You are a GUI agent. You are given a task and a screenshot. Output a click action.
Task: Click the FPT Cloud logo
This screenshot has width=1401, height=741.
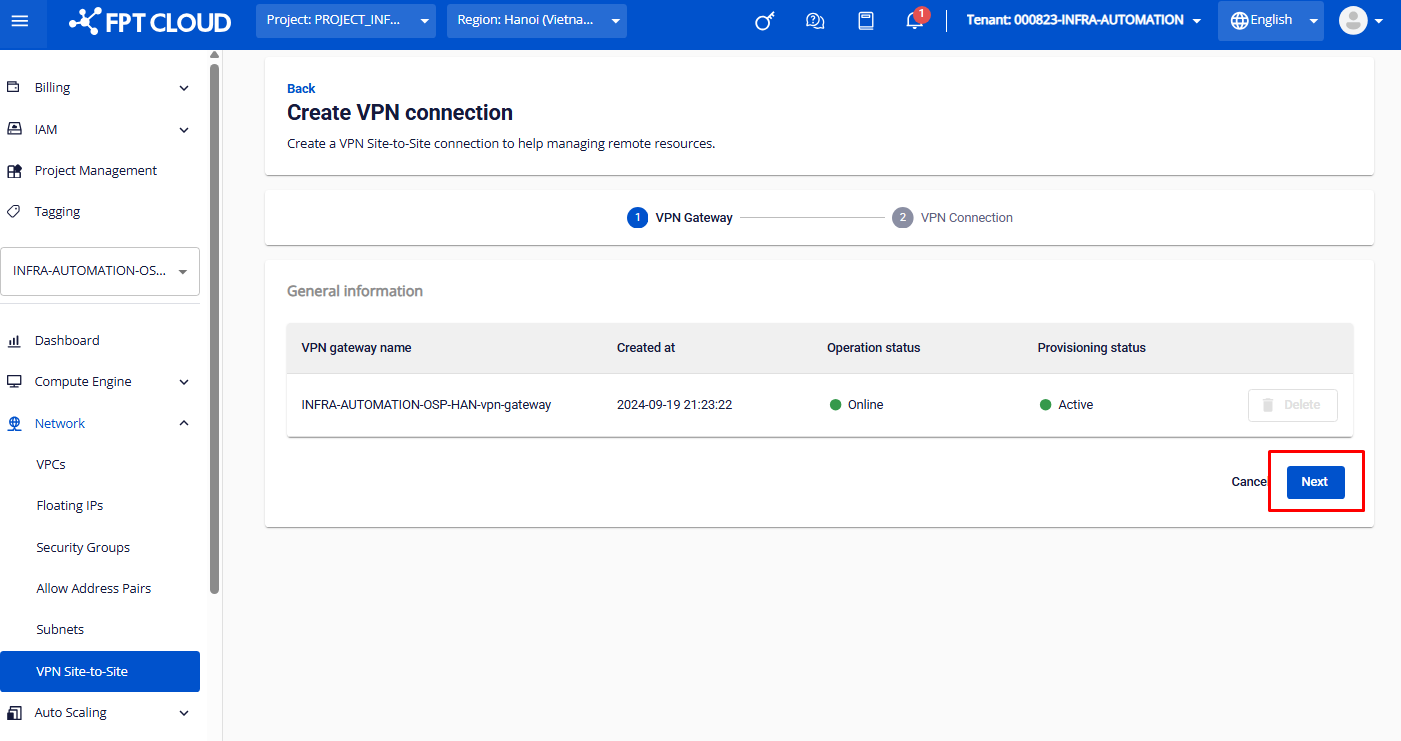pyautogui.click(x=150, y=21)
